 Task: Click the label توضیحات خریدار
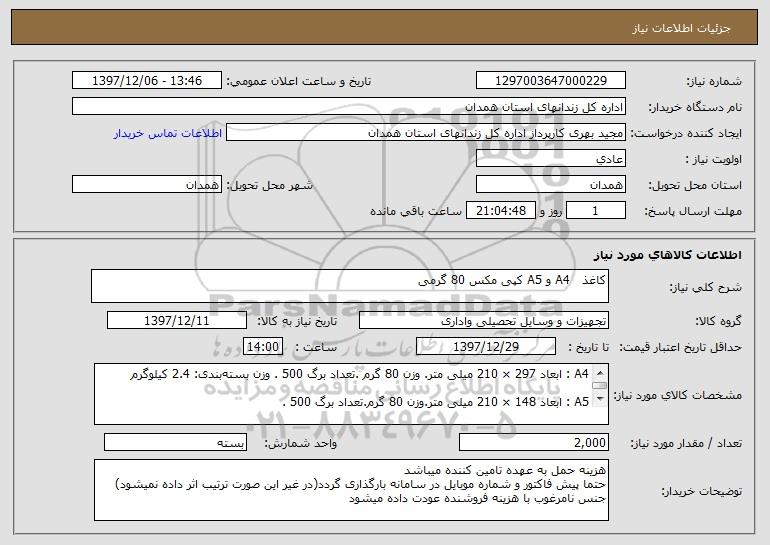701,491
